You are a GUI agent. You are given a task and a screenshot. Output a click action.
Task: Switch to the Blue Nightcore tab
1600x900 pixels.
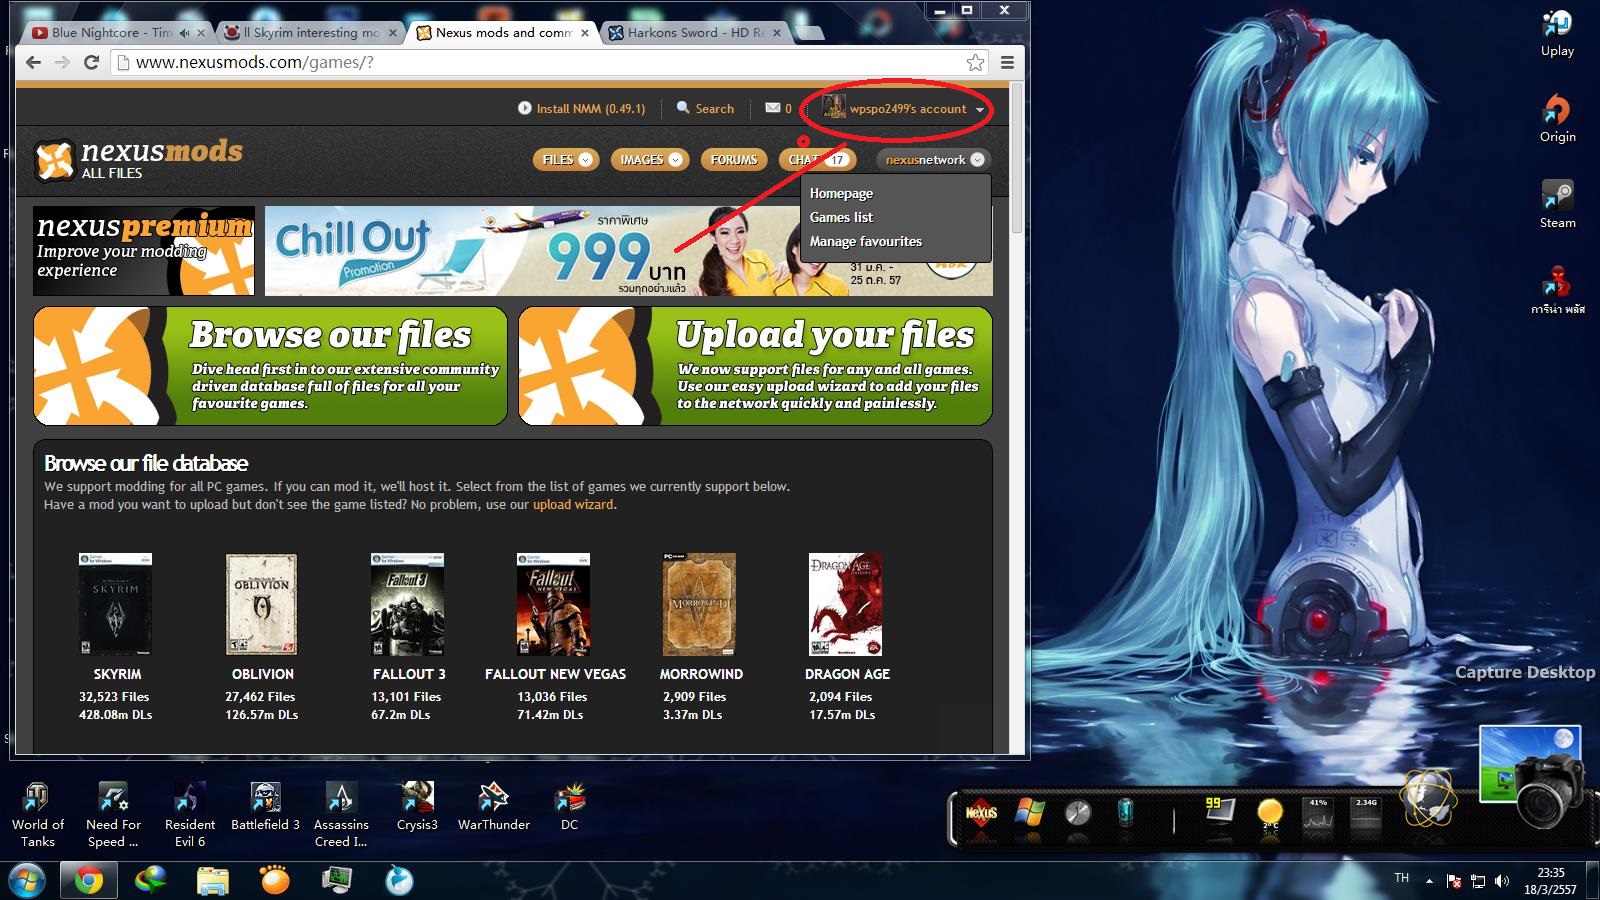pos(110,32)
